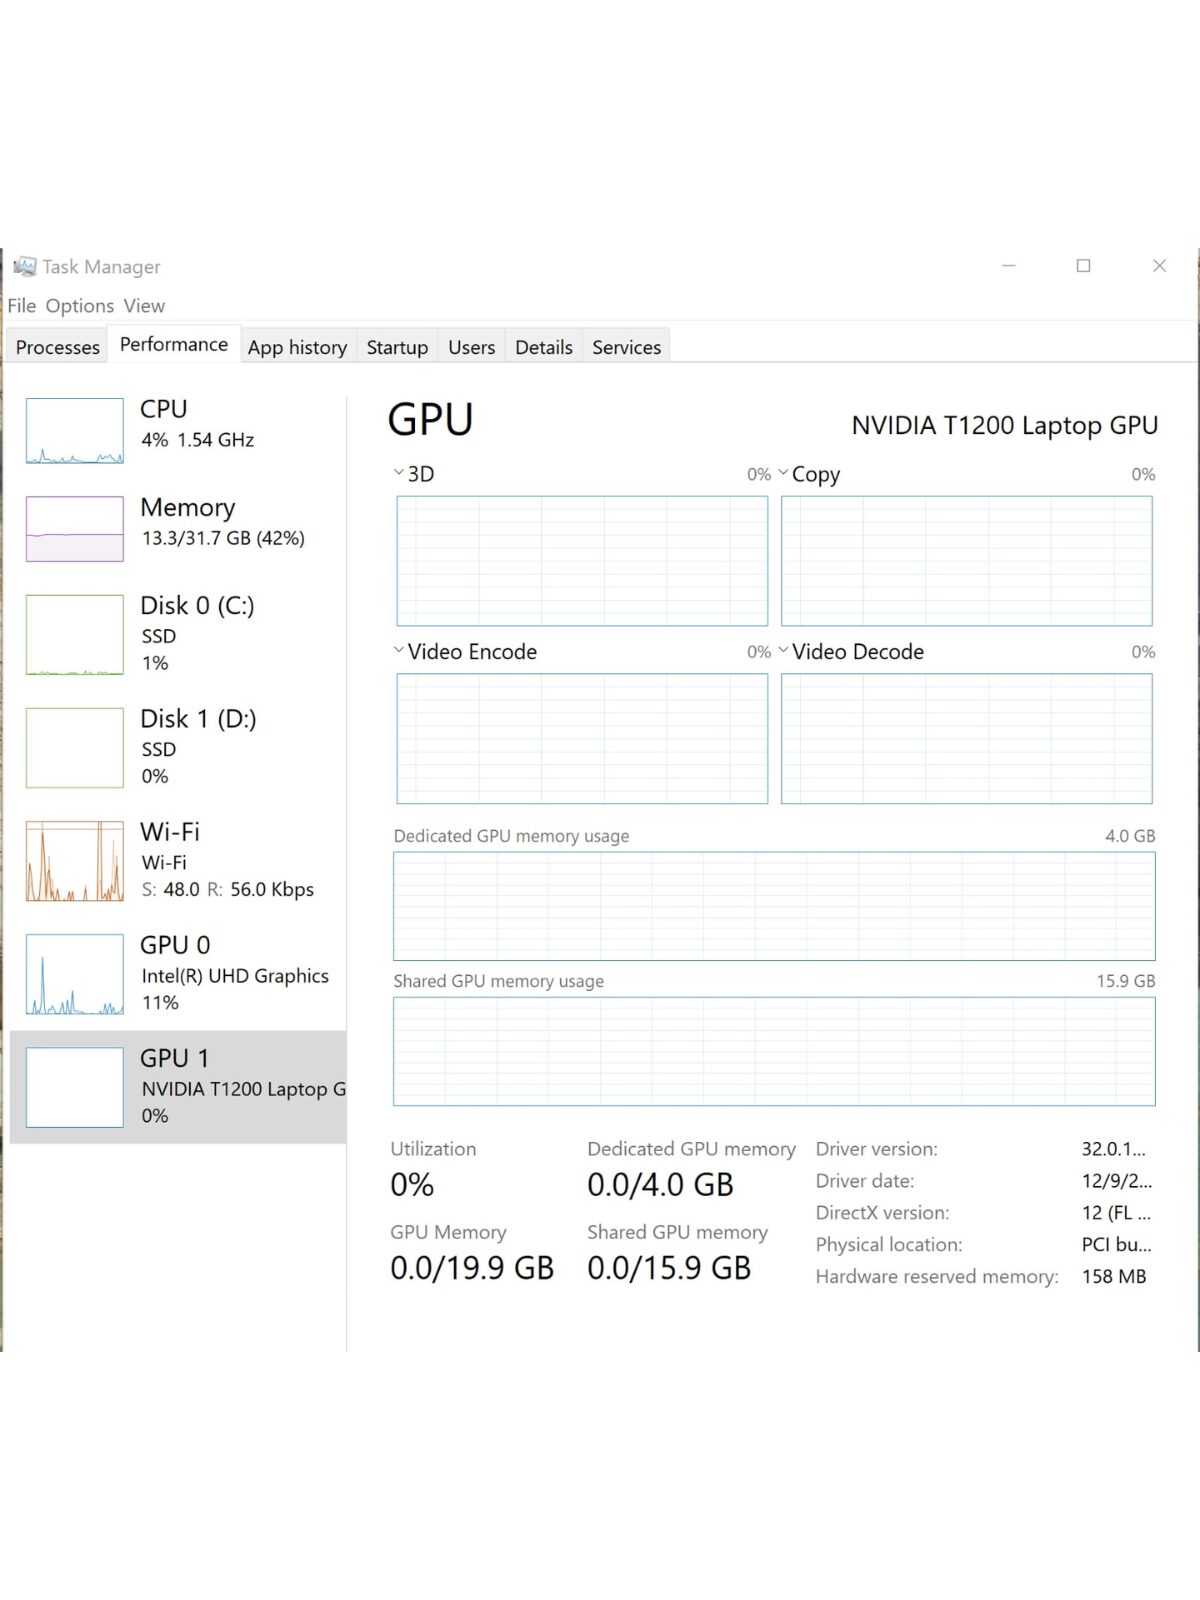Select Disk 1 (D:) in sidebar
This screenshot has width=1200, height=1600.
178,747
